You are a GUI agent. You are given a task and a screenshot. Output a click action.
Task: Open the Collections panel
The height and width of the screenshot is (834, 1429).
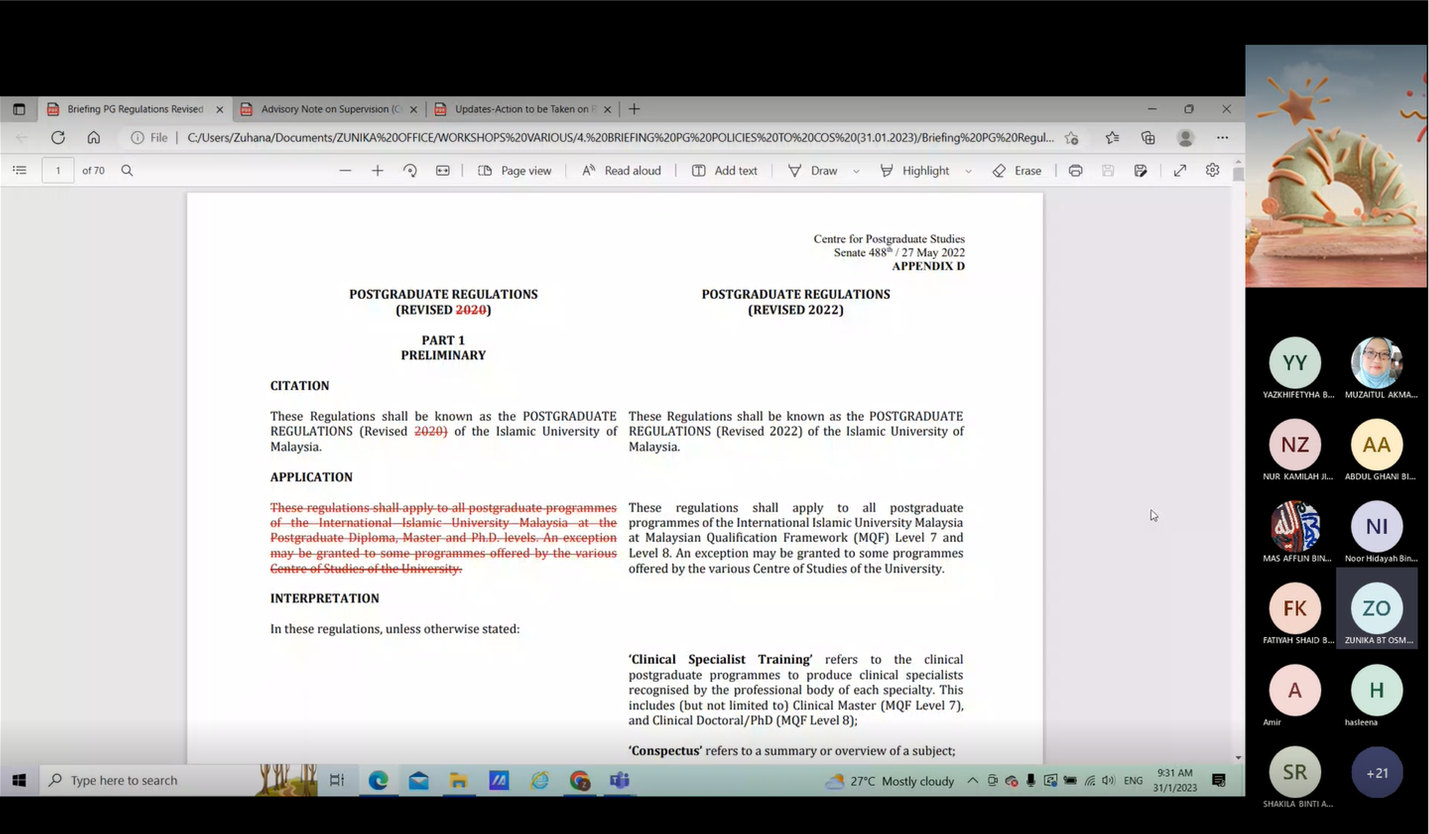[1148, 138]
